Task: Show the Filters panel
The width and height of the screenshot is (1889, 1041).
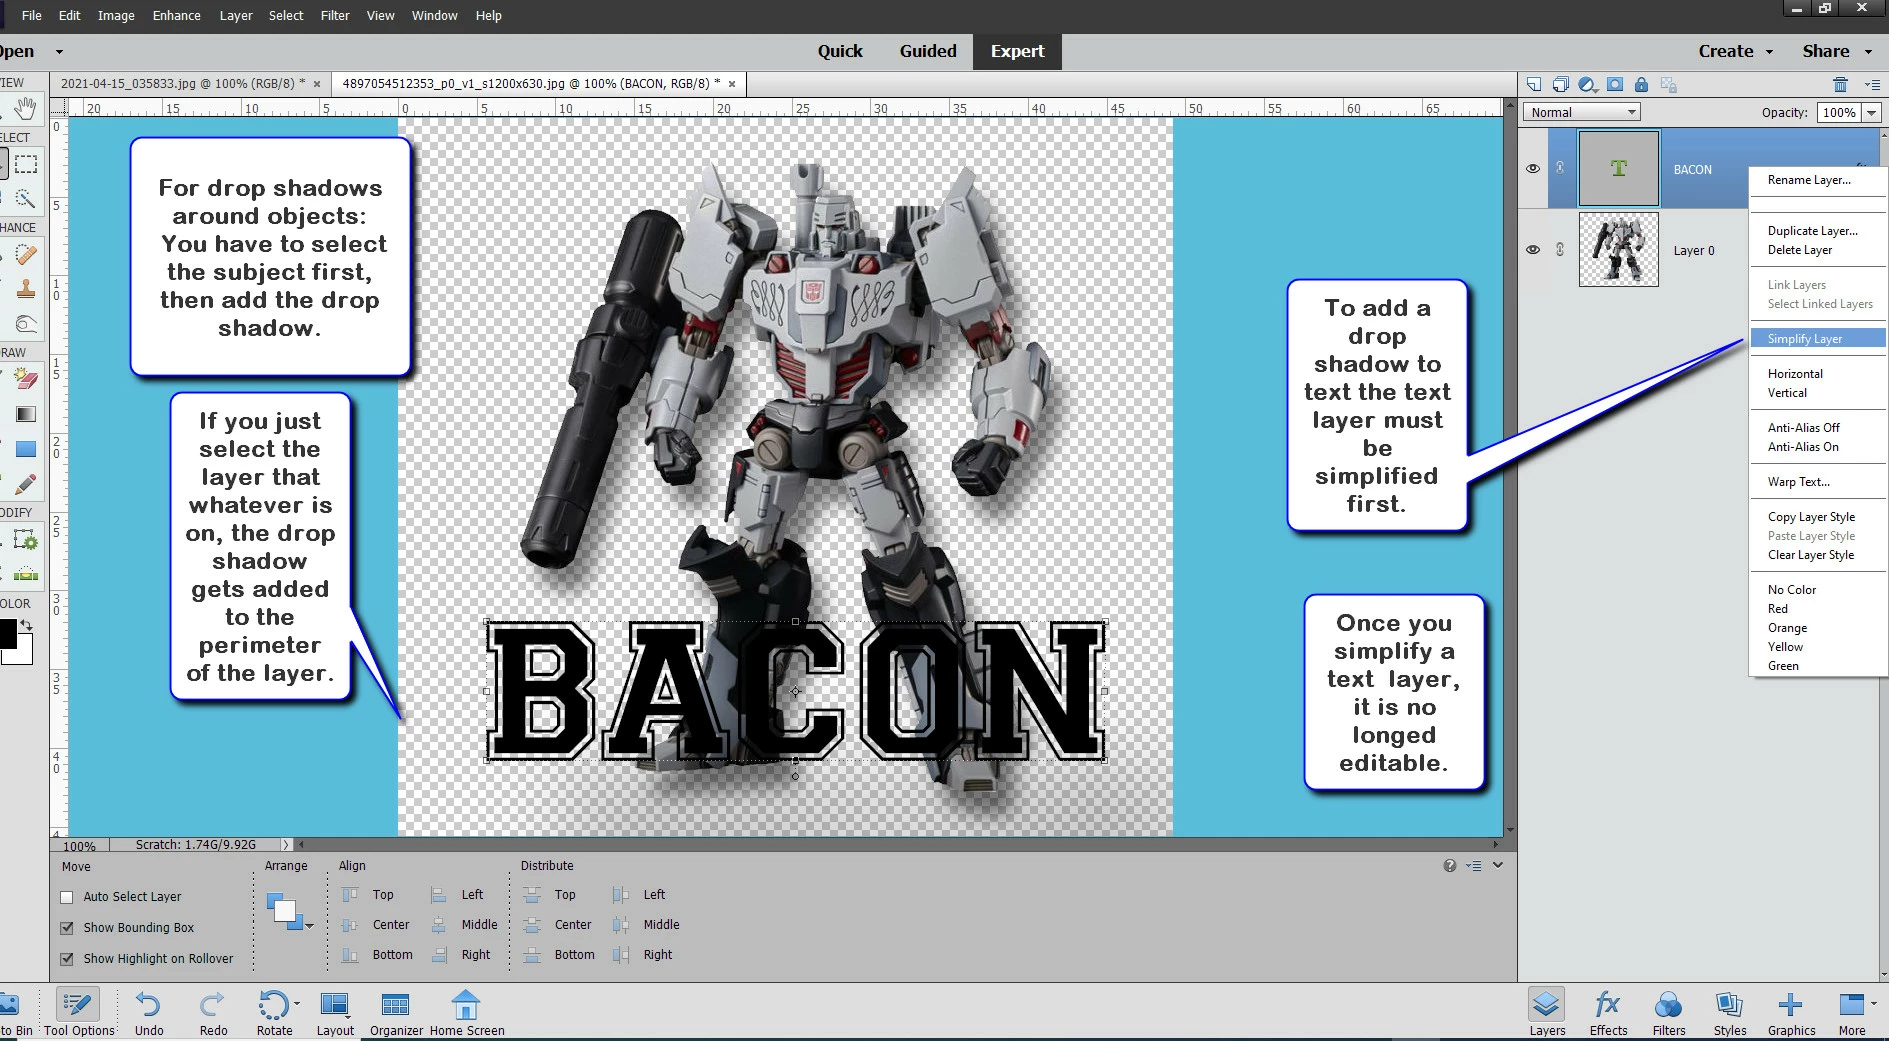Action: pos(1668,1013)
